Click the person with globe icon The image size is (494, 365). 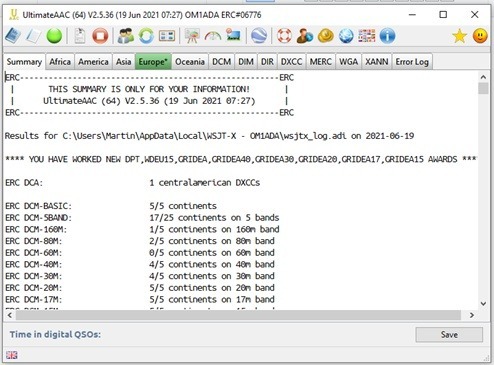(x=305, y=36)
